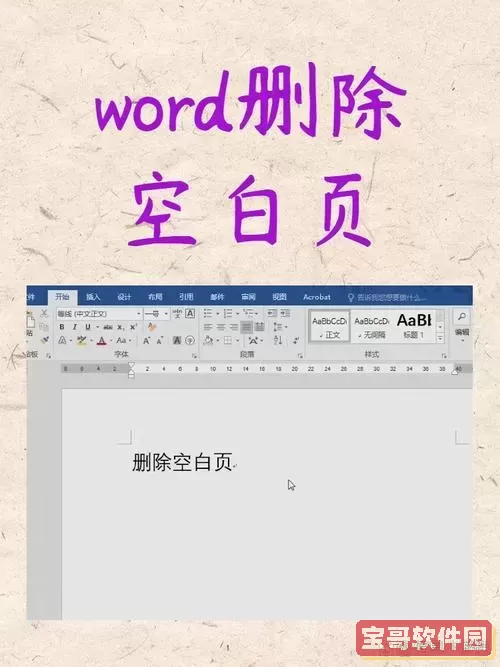The width and height of the screenshot is (500, 667).
Task: Open the Phonetic Guide tool
Action: [x=177, y=314]
